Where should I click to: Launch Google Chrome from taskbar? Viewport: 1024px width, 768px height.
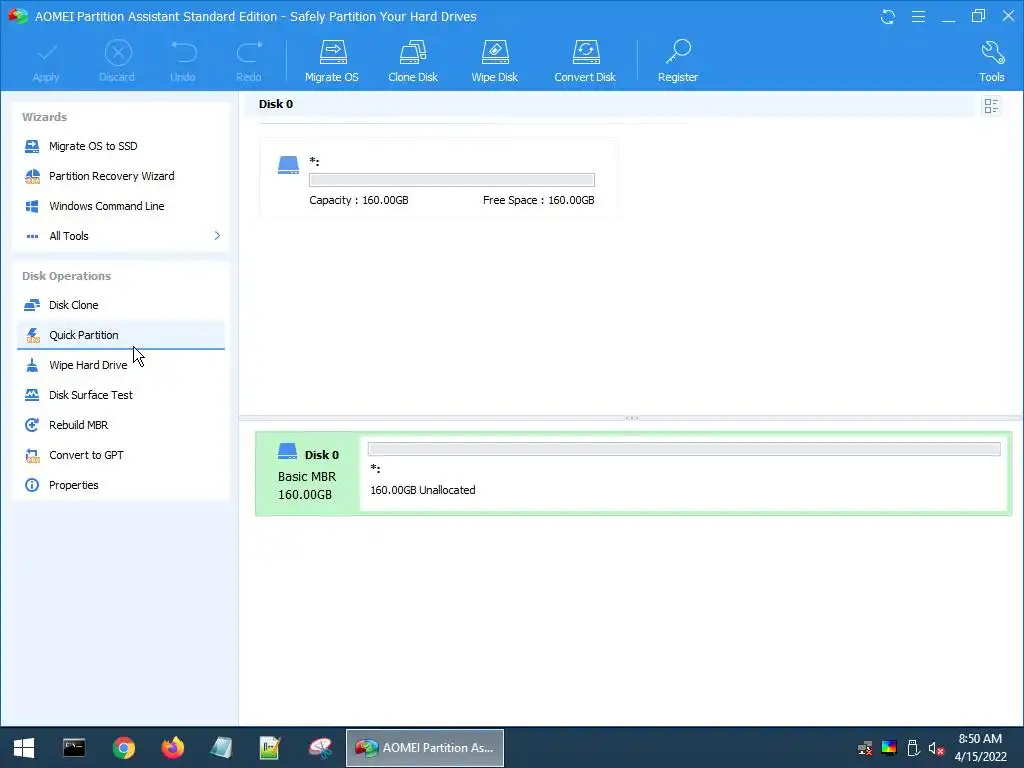pos(123,748)
